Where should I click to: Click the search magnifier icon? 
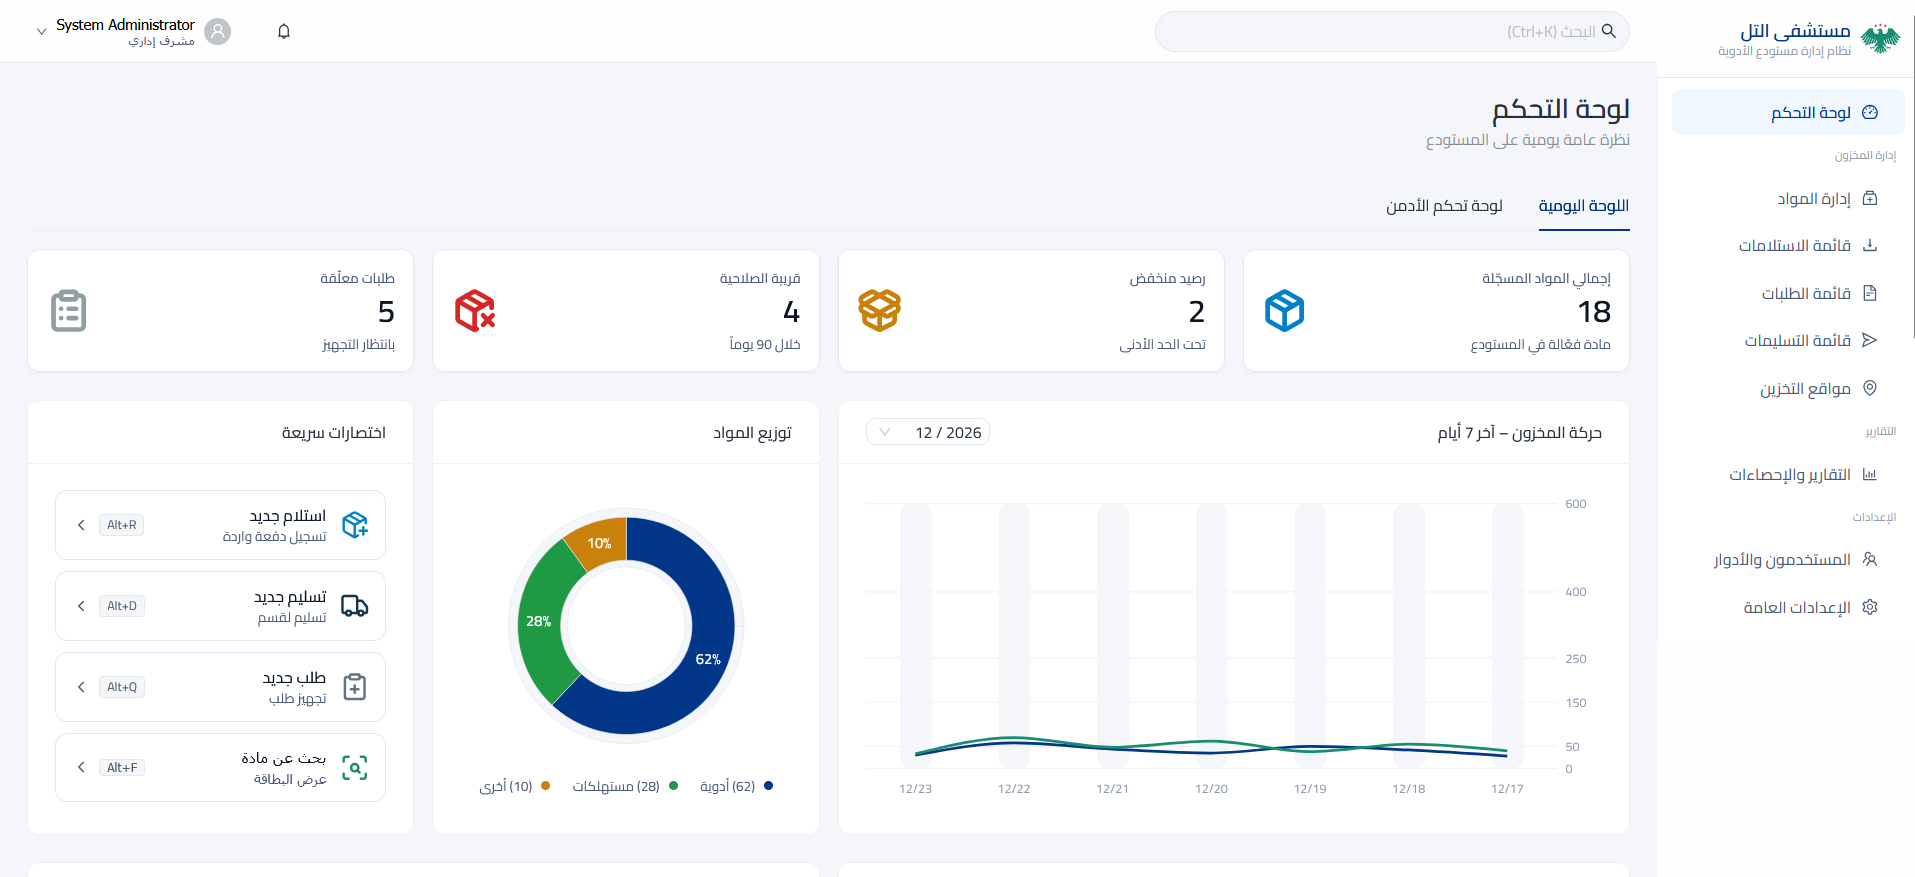tap(1608, 31)
